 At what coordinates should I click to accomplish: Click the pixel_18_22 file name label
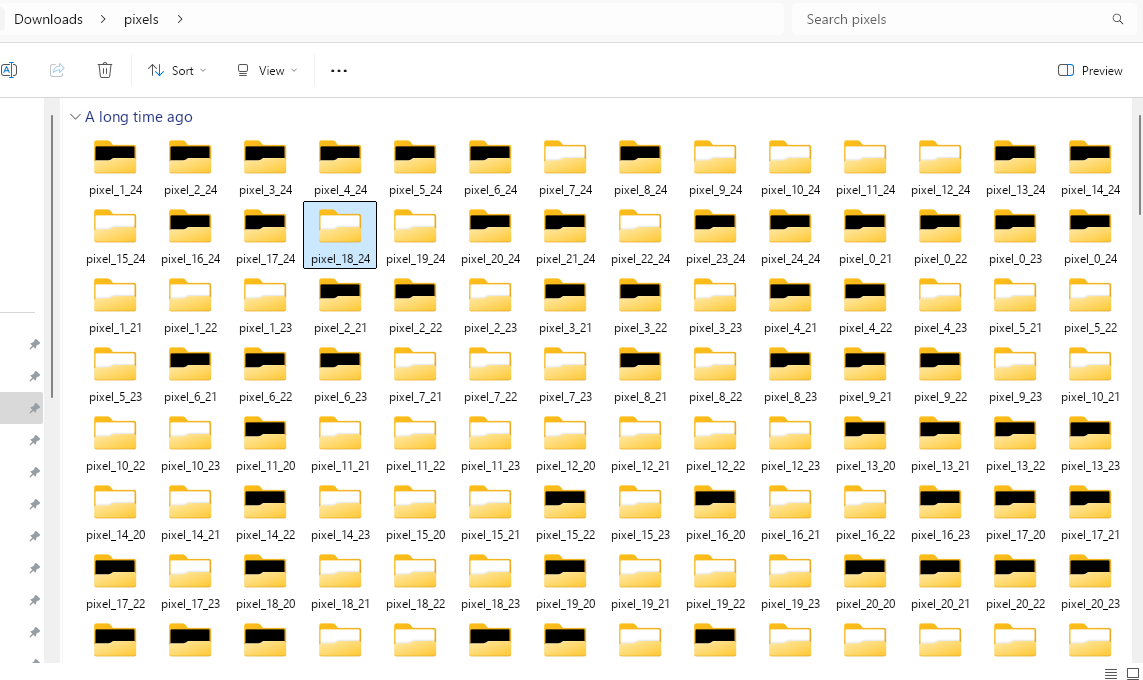pyautogui.click(x=416, y=604)
